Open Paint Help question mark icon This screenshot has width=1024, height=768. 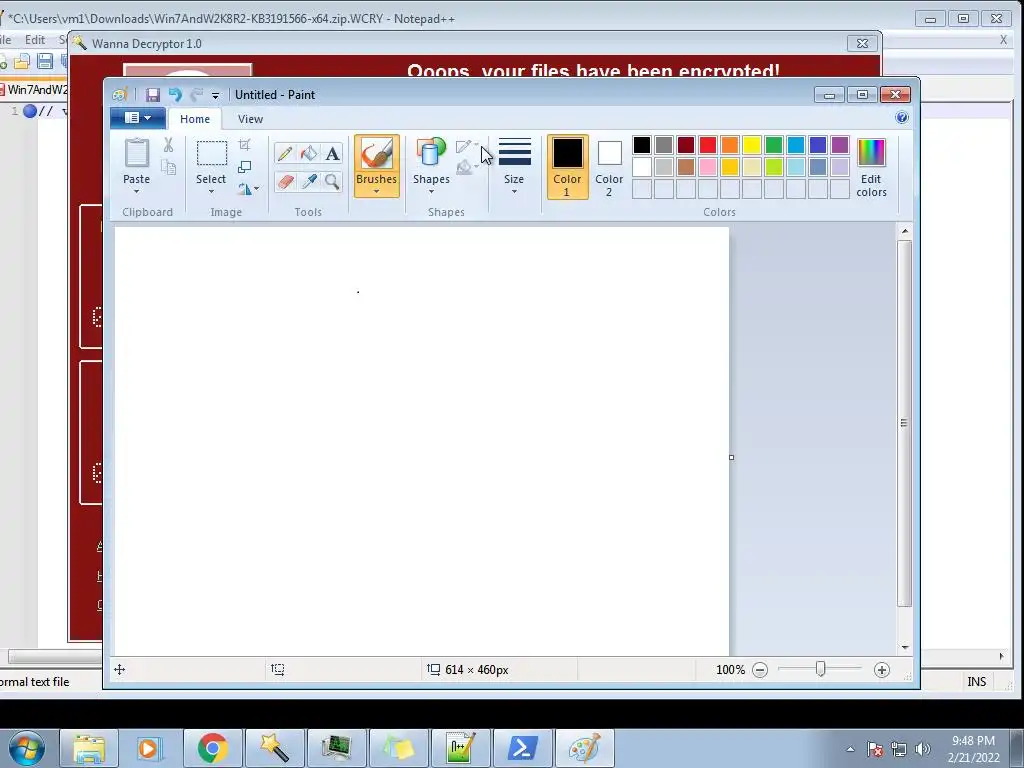pos(902,118)
